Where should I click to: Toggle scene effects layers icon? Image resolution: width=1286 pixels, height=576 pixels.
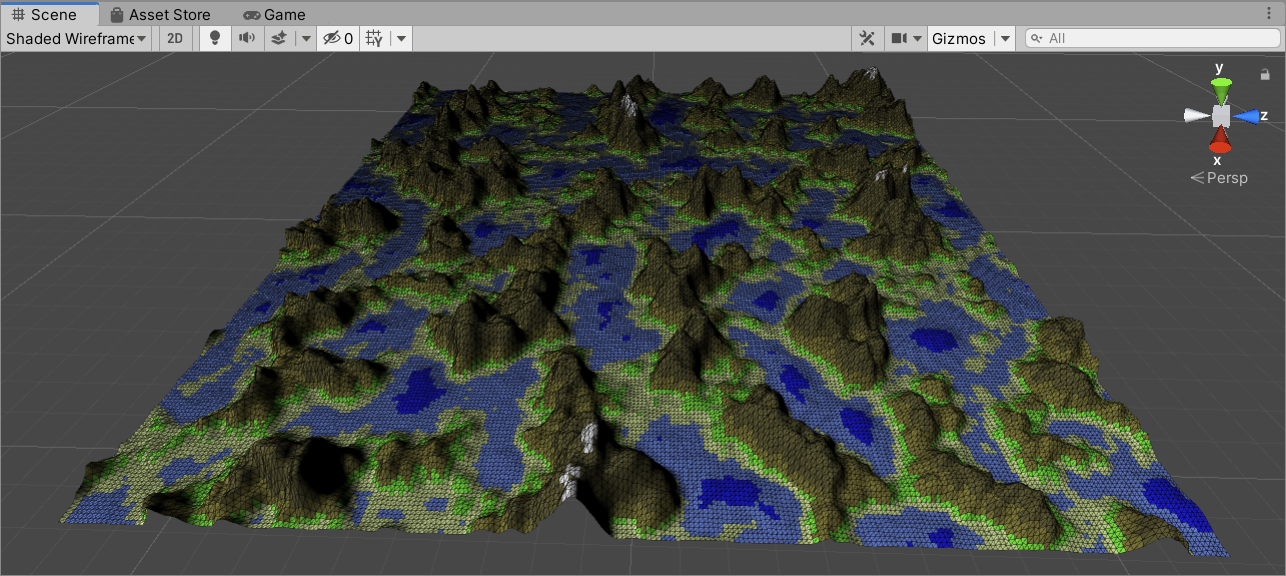pos(280,39)
